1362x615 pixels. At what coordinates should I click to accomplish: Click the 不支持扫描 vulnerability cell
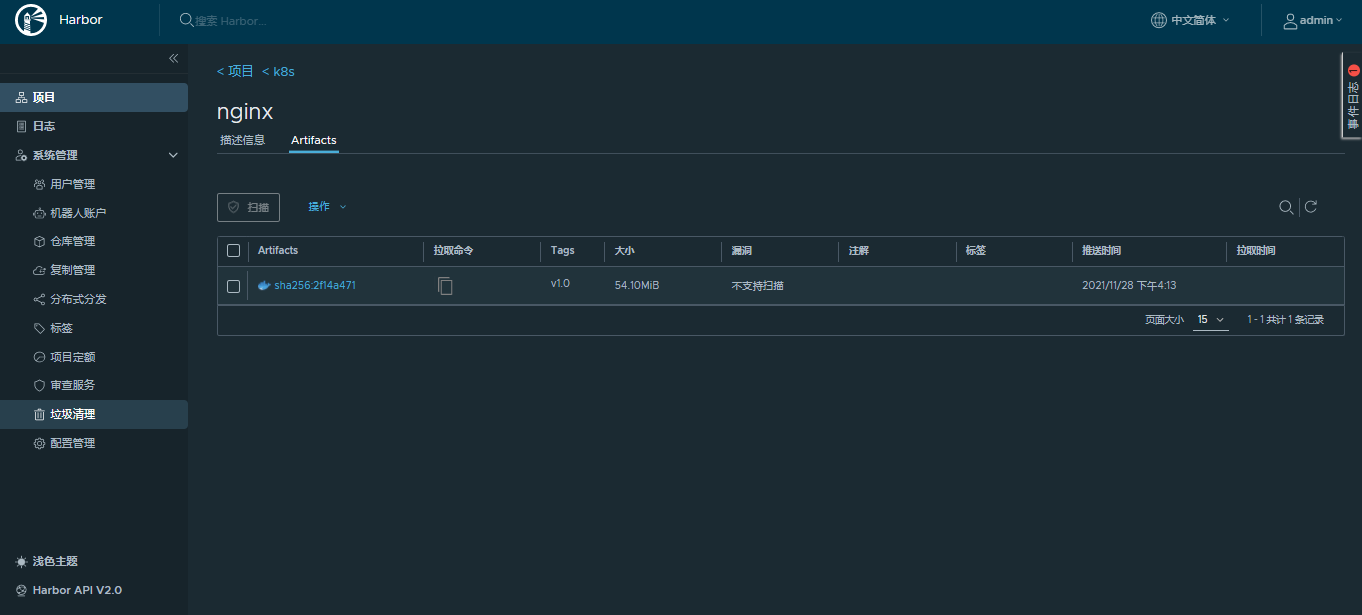click(757, 285)
